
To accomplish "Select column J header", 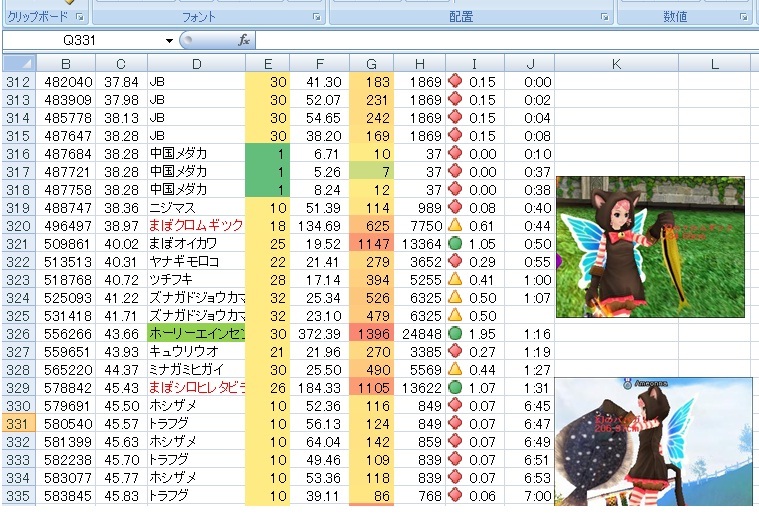I will coord(530,64).
